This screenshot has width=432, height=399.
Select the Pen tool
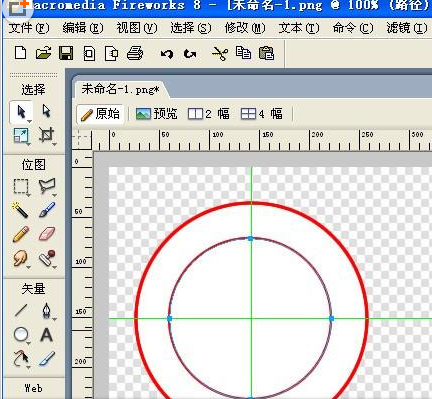point(47,311)
